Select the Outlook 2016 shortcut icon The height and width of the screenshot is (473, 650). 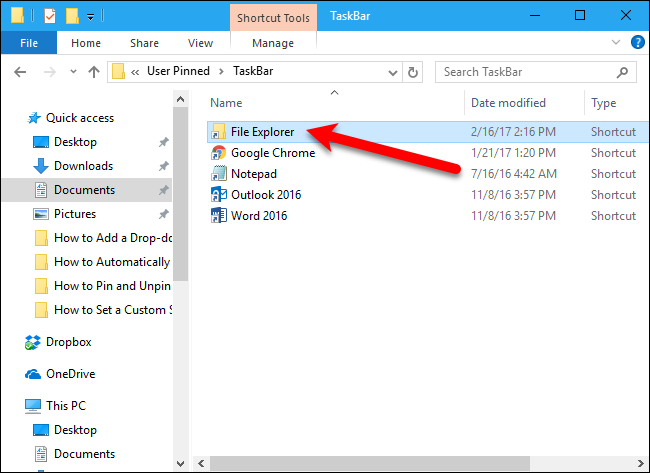point(218,195)
